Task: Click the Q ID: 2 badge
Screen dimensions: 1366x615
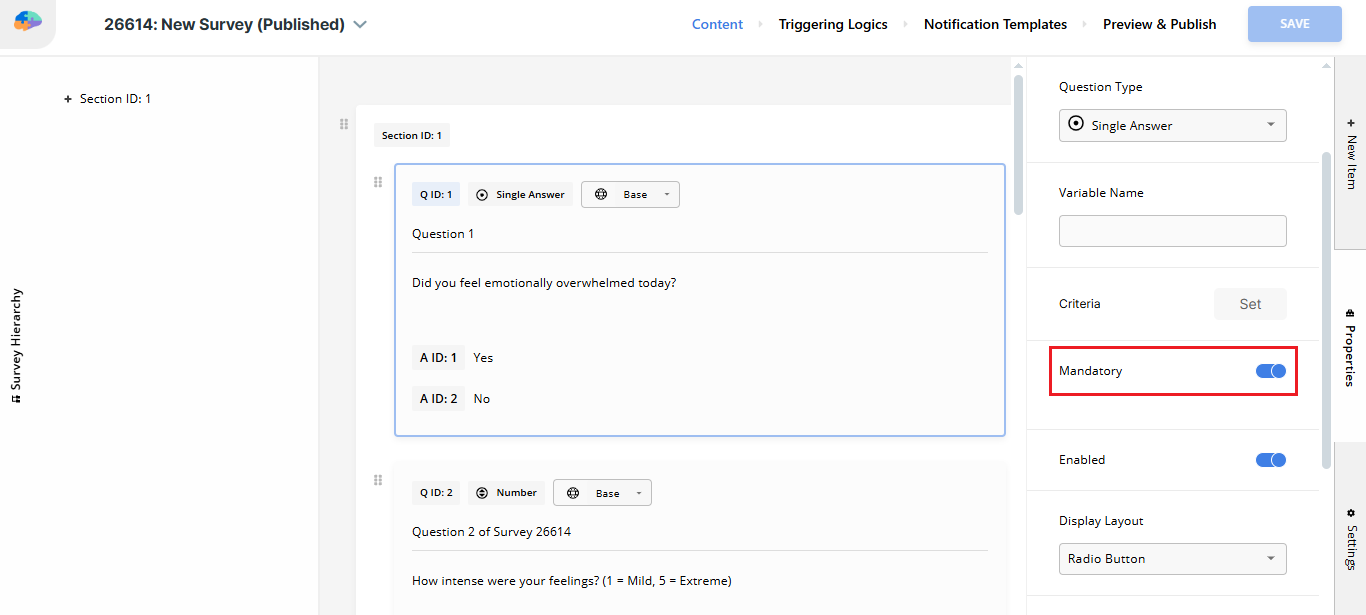Action: tap(436, 493)
